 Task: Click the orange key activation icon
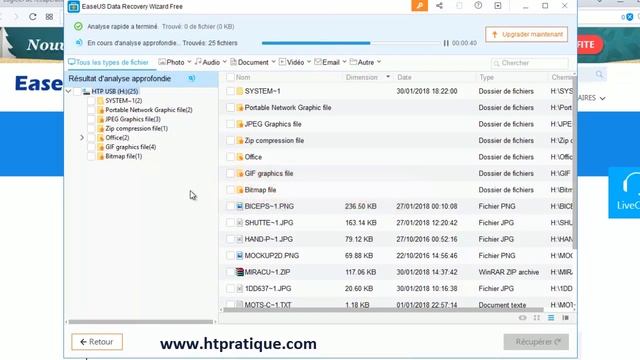(419, 6)
